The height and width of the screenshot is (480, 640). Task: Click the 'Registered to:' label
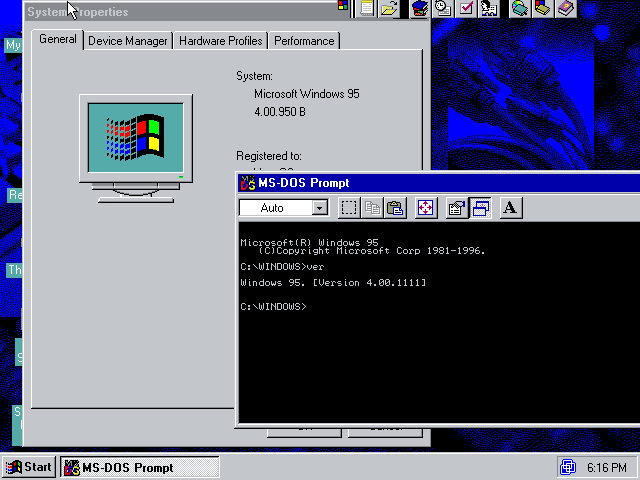tap(269, 156)
